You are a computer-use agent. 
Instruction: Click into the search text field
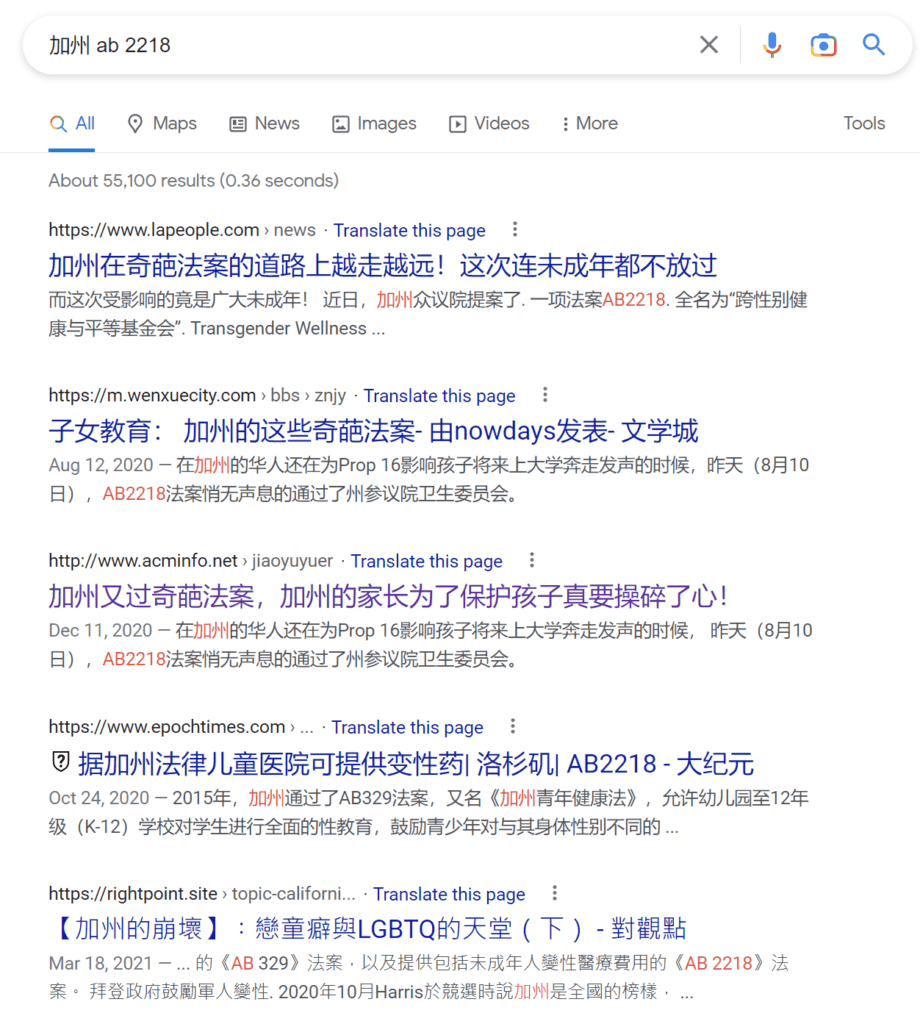[x=360, y=45]
